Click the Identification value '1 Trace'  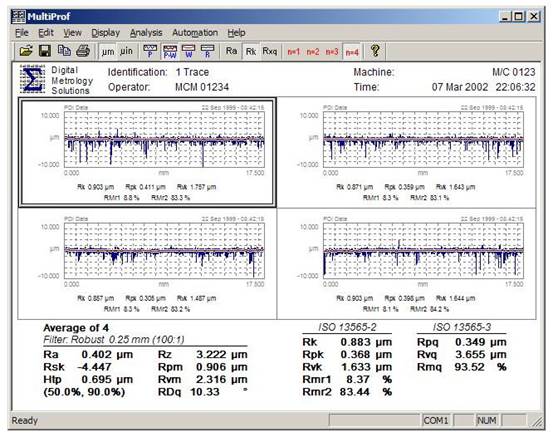(x=192, y=72)
